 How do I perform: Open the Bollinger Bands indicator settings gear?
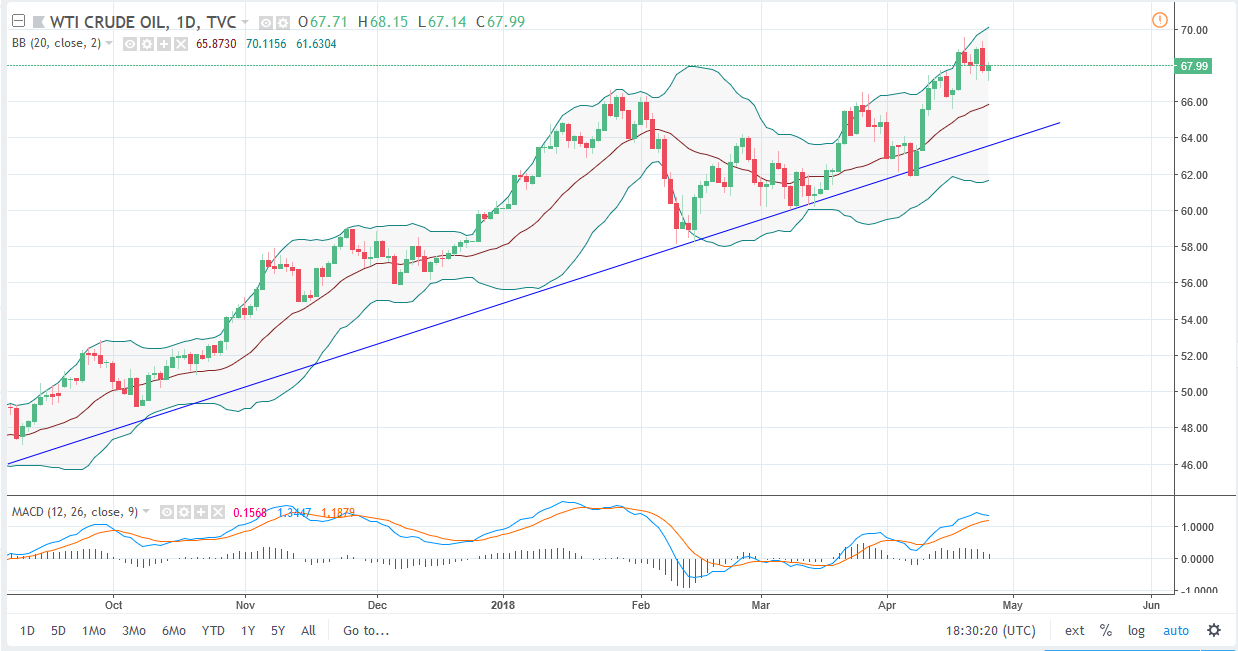[x=147, y=44]
